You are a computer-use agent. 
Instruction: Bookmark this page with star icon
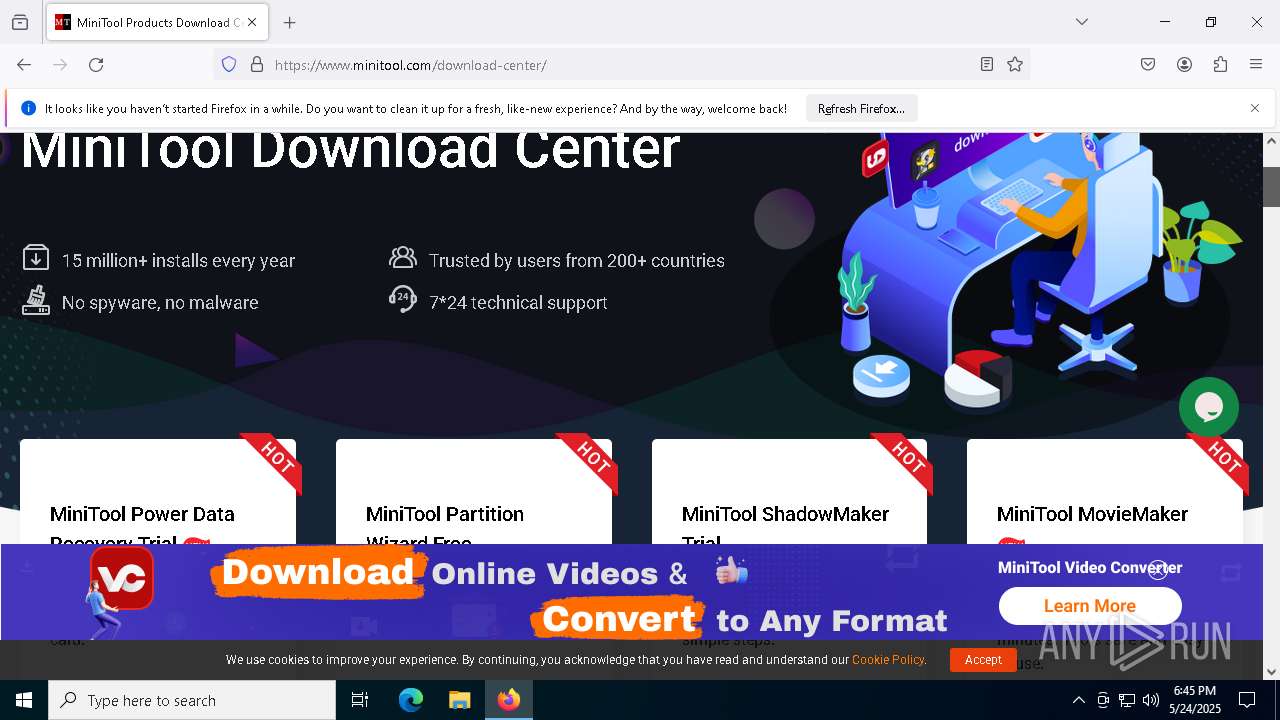point(1015,64)
